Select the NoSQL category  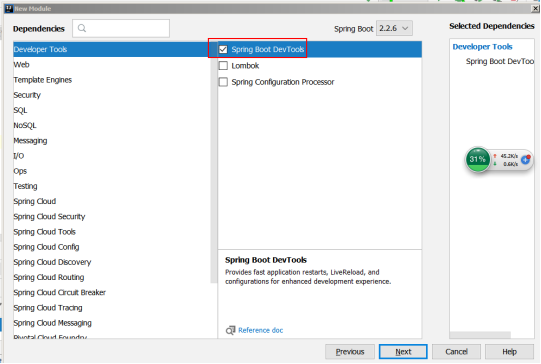(111, 125)
